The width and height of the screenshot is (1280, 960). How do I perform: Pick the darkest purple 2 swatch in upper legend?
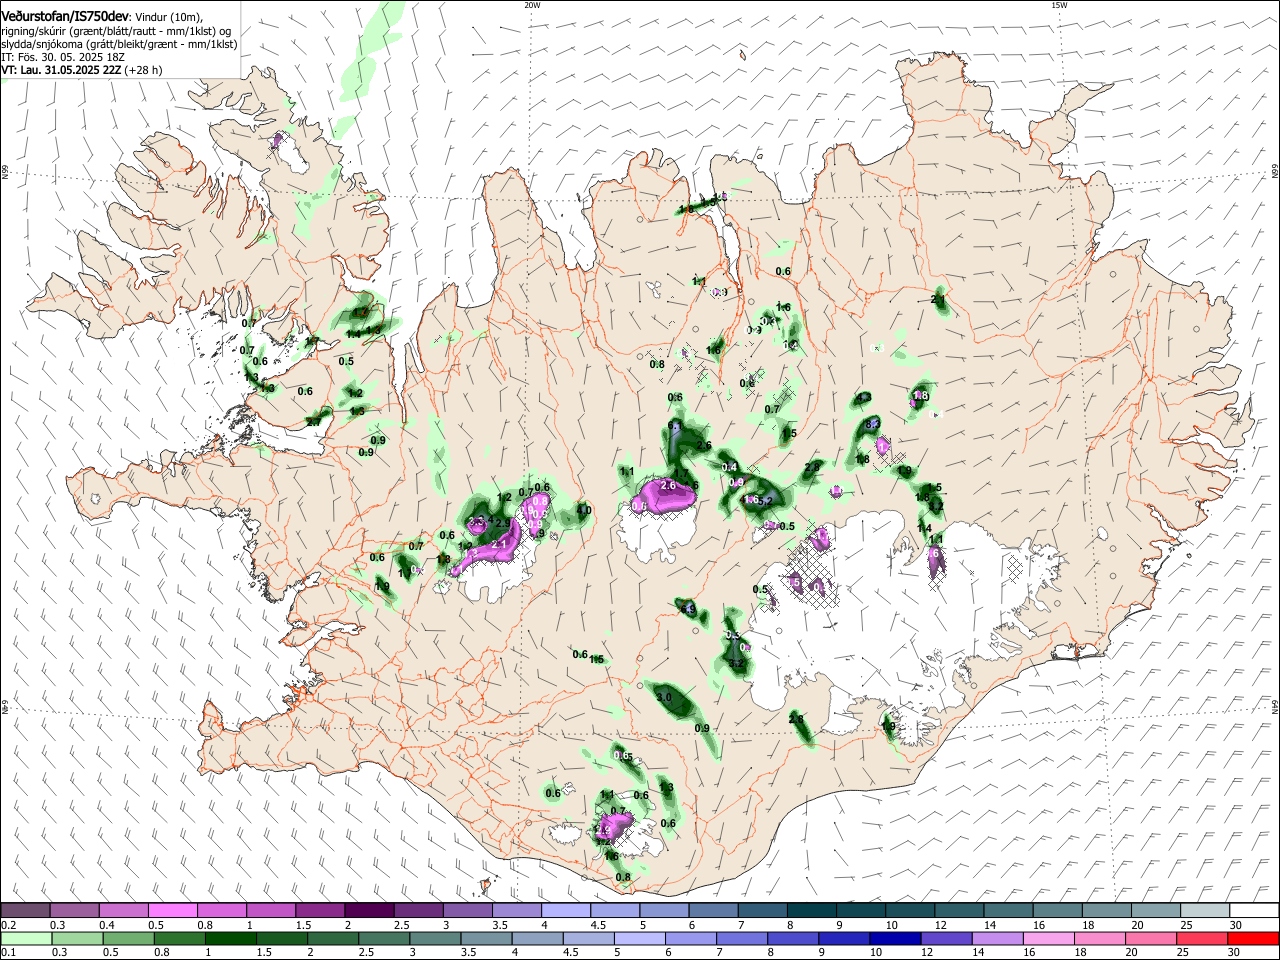368,911
